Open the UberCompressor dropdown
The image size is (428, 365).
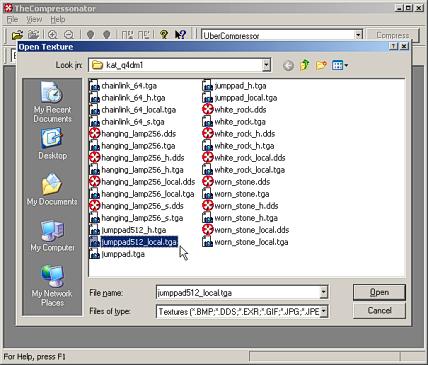pos(358,35)
